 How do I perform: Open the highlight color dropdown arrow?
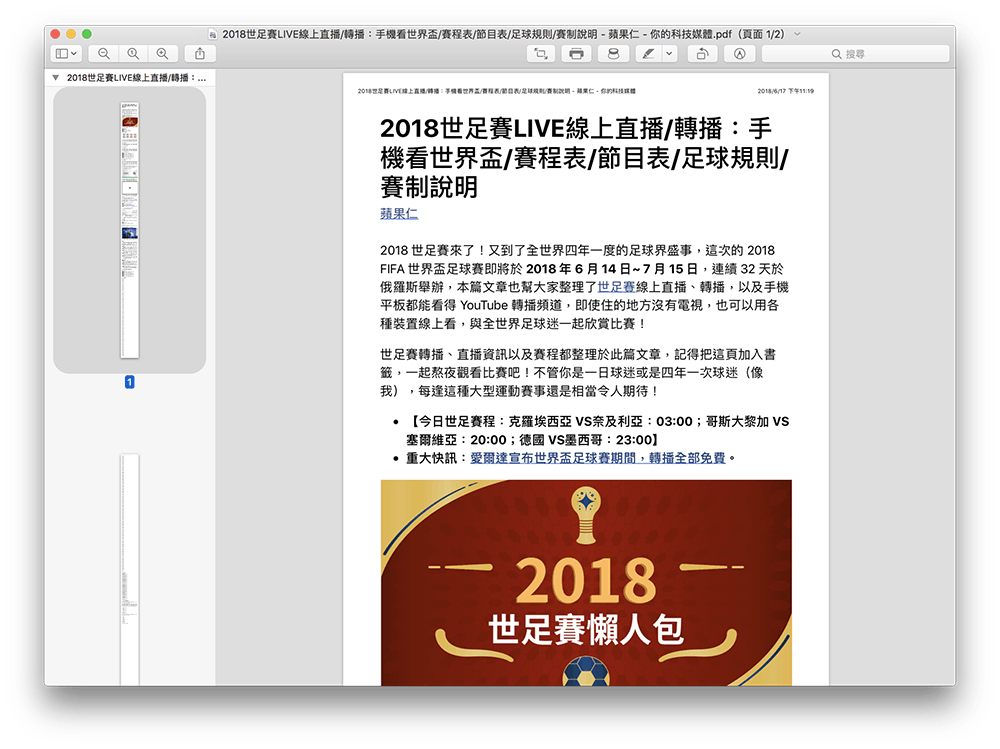point(670,53)
